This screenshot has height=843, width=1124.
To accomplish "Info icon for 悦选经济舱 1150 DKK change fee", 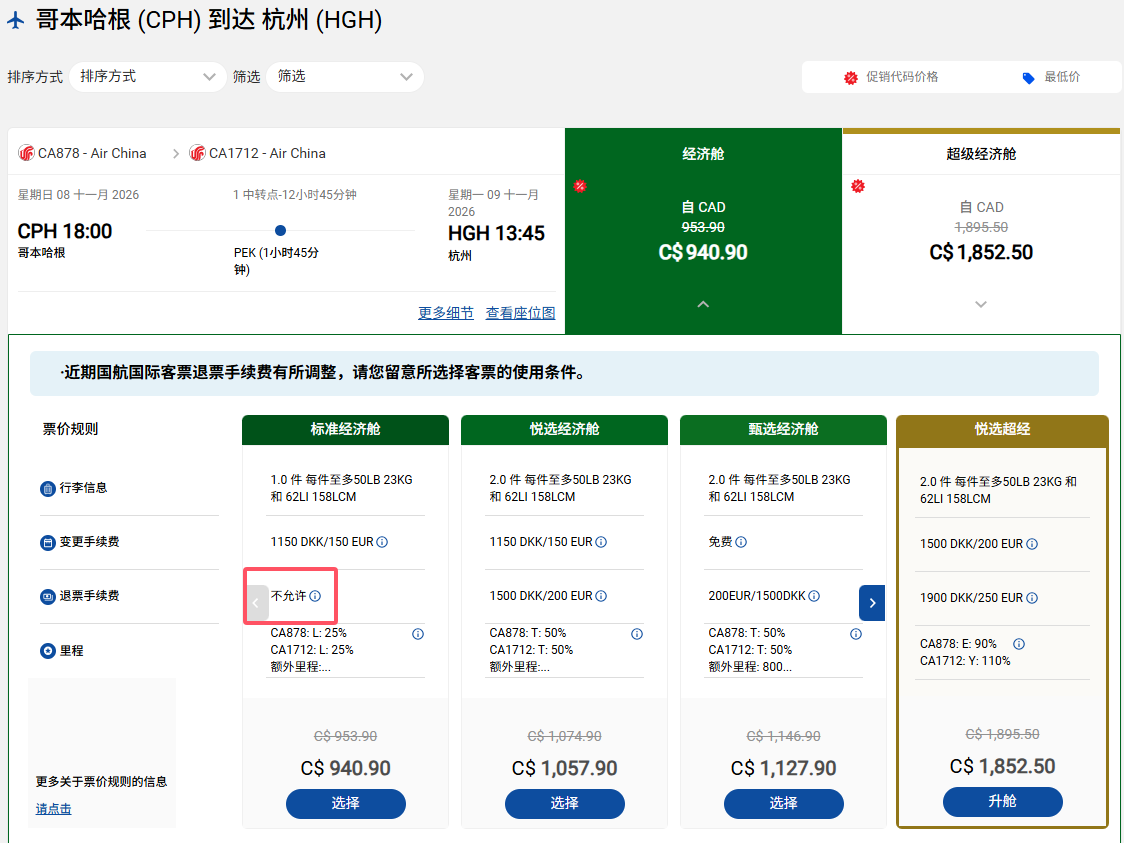I will click(x=601, y=542).
